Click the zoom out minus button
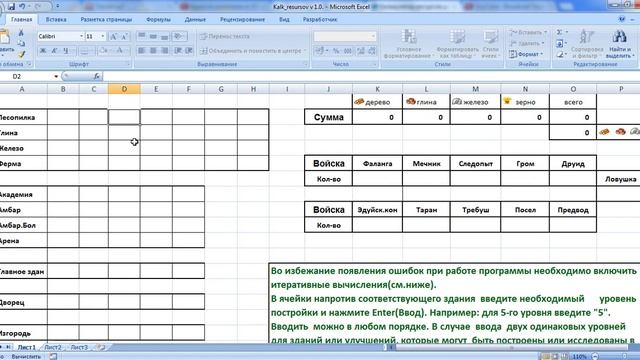 tap(595, 357)
